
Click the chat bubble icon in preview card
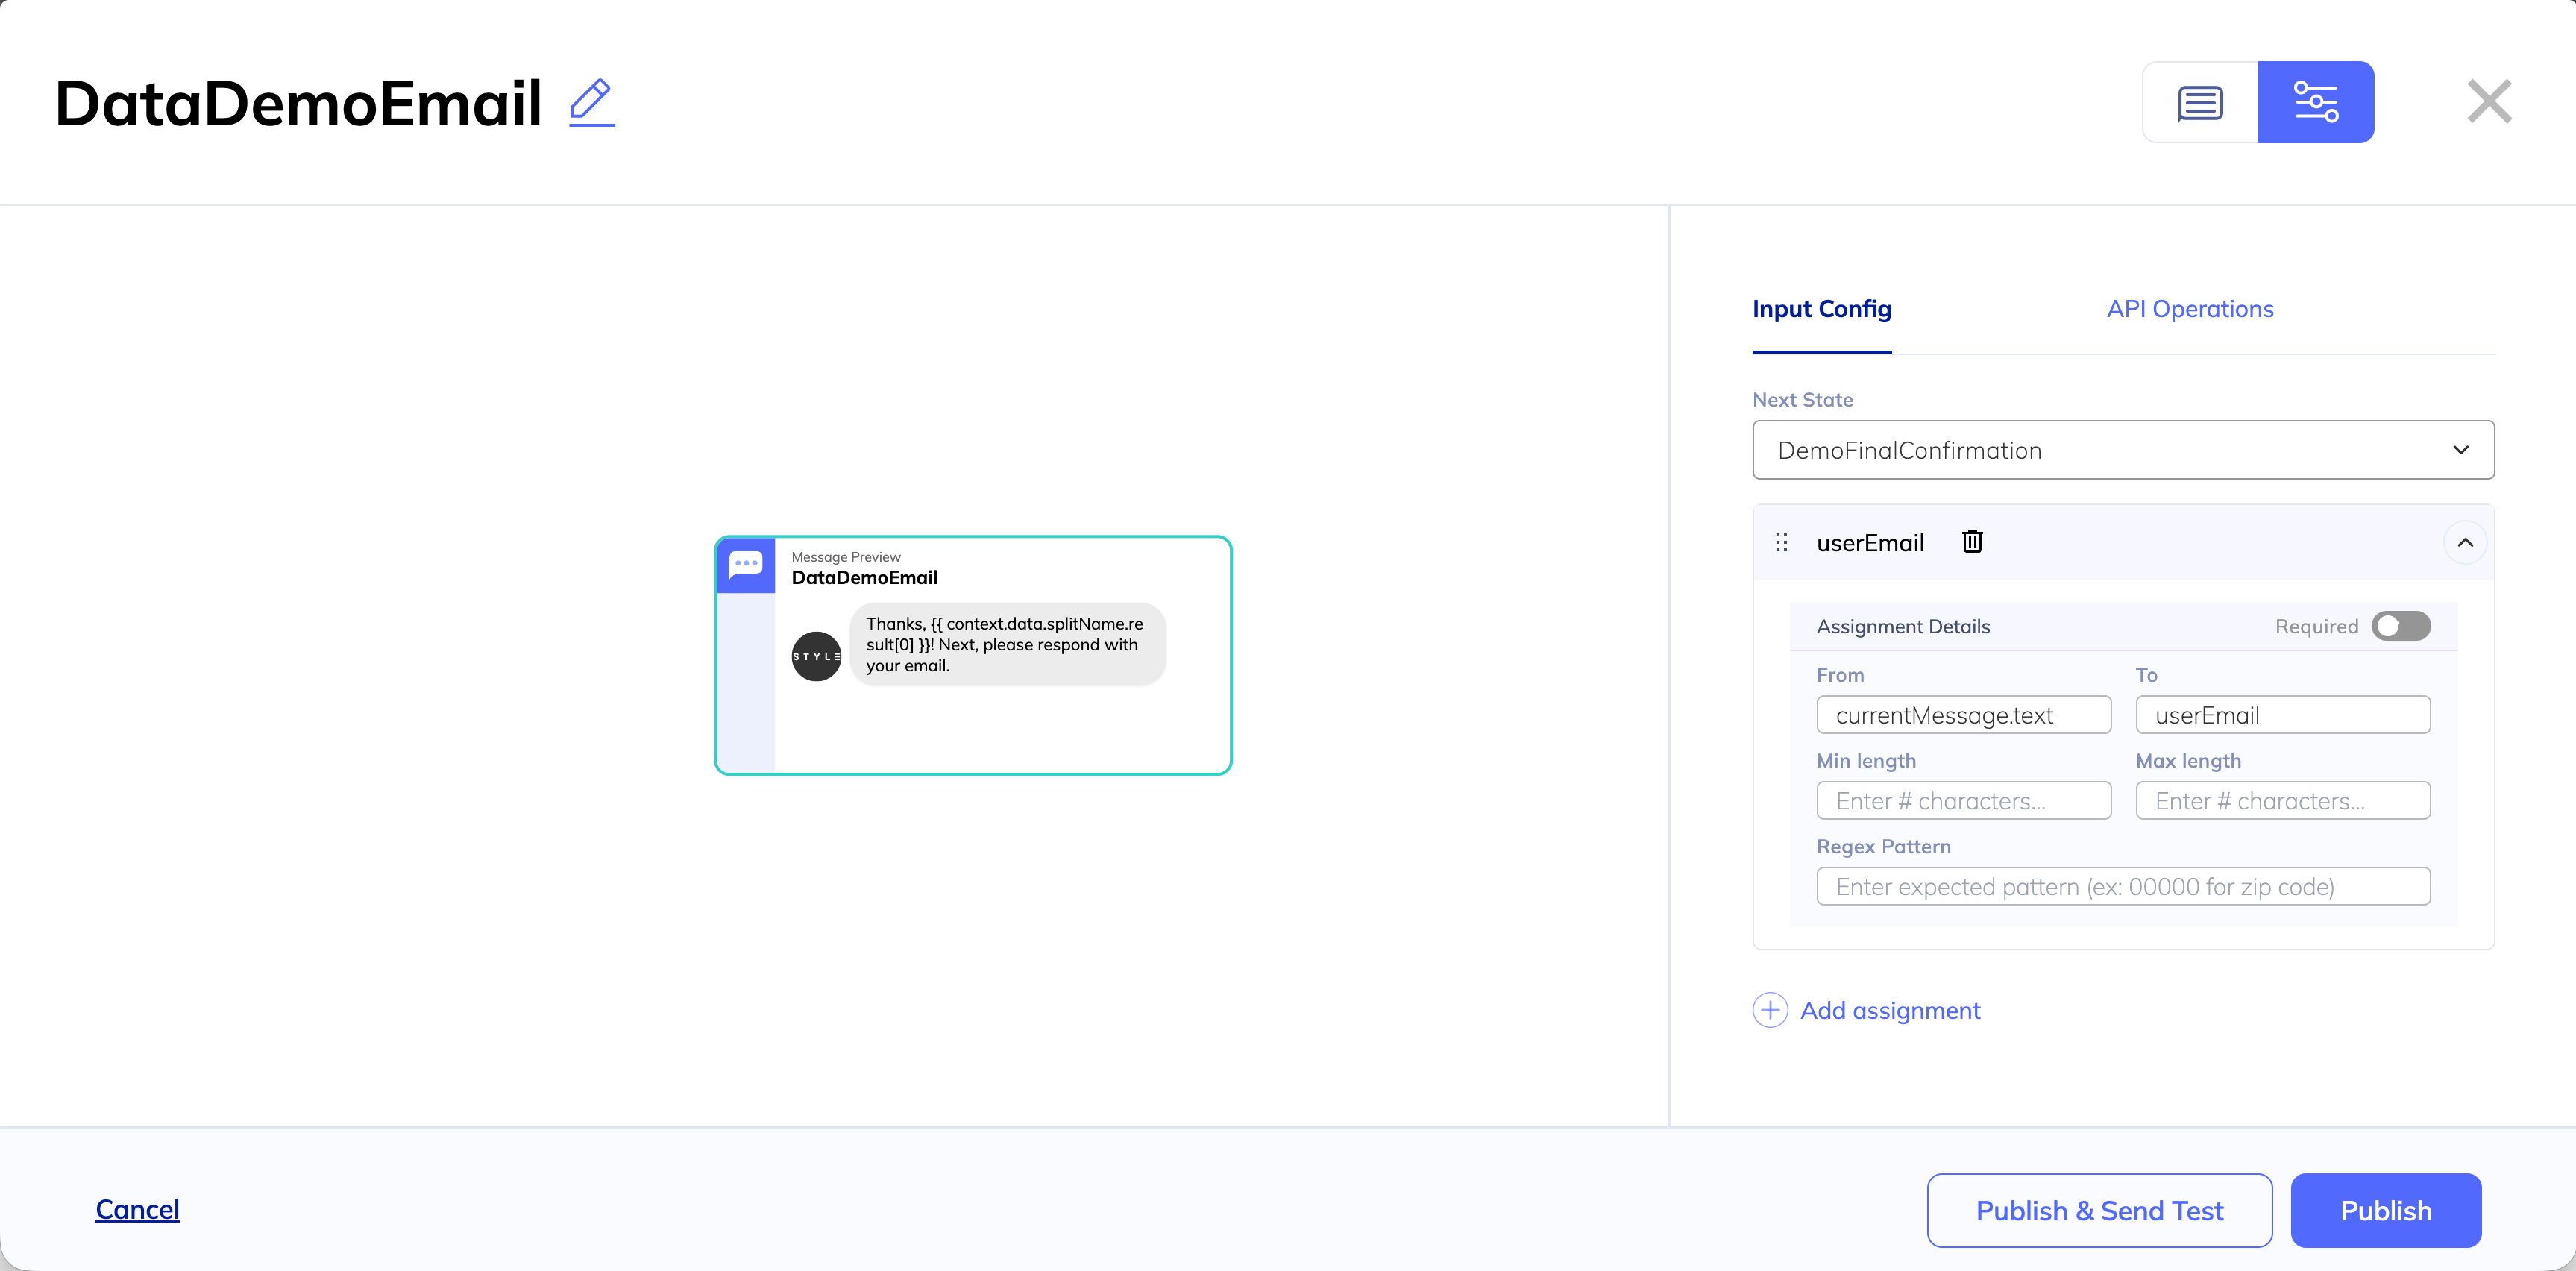pyautogui.click(x=745, y=565)
